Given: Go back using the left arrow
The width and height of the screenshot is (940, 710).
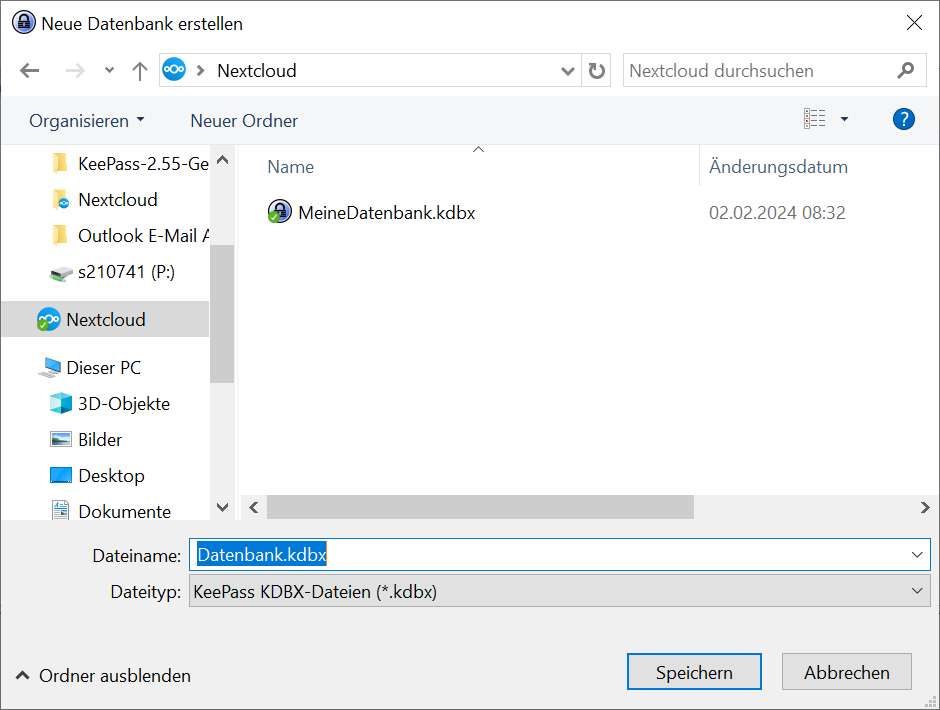Looking at the screenshot, I should pos(29,71).
